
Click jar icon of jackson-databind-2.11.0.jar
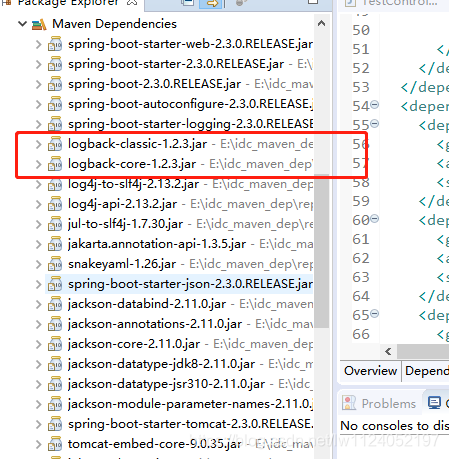coord(55,304)
